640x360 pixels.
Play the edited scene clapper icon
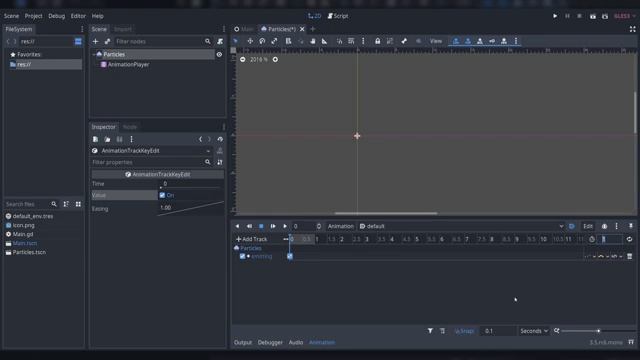pos(593,16)
